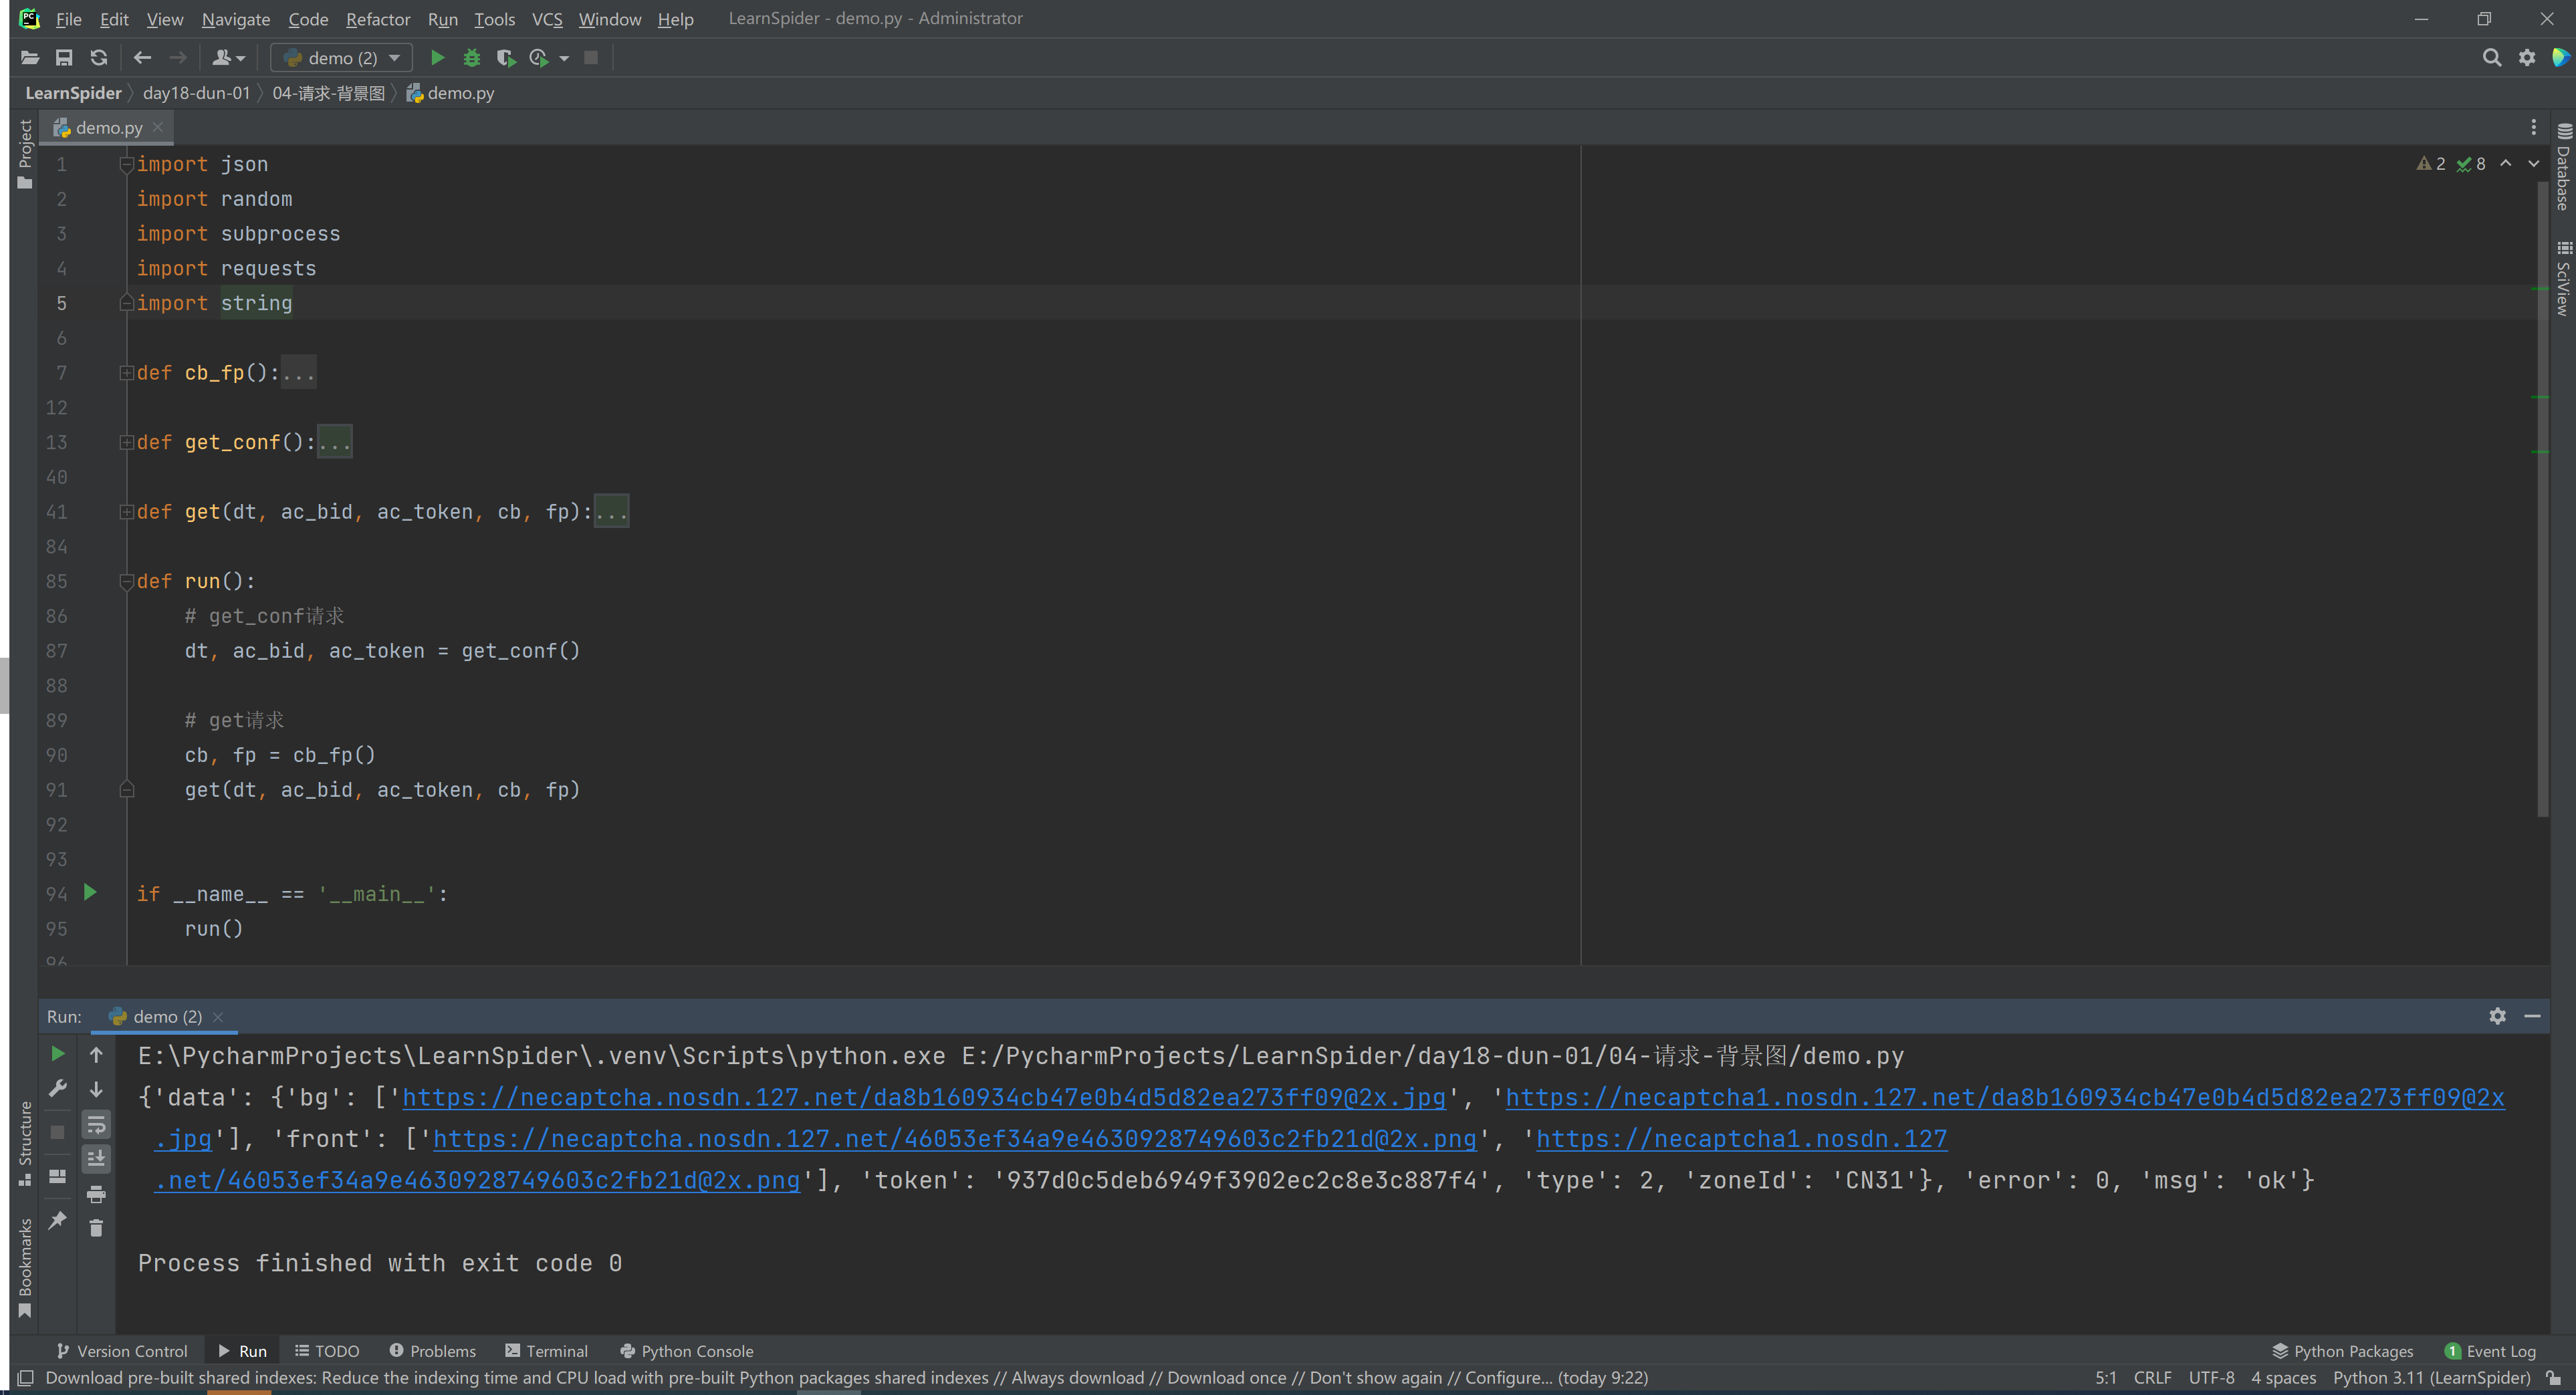2576x1395 pixels.
Task: Click the warnings indicator showing 2 warnings
Action: pyautogui.click(x=2431, y=164)
